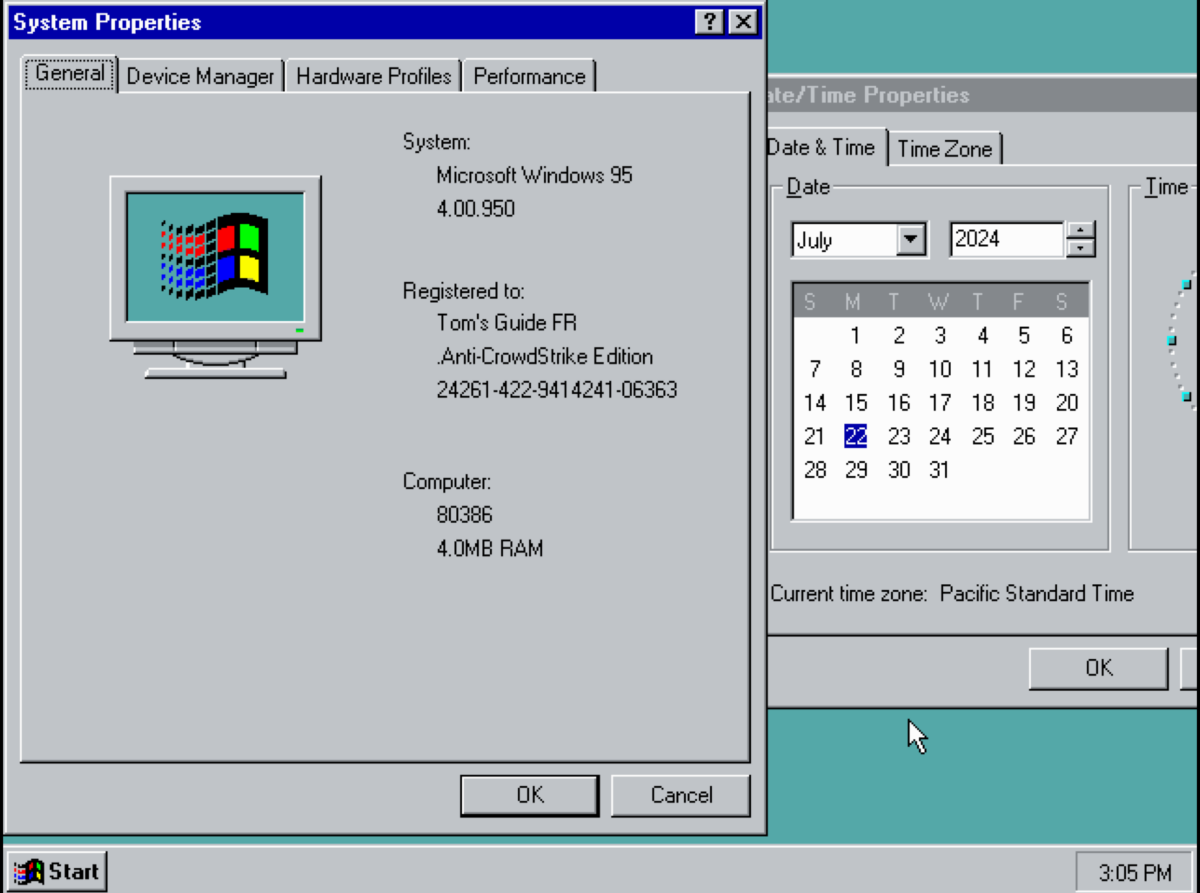Screen dimensions: 1200x893
Task: Select July 15 in the calendar
Action: point(856,403)
